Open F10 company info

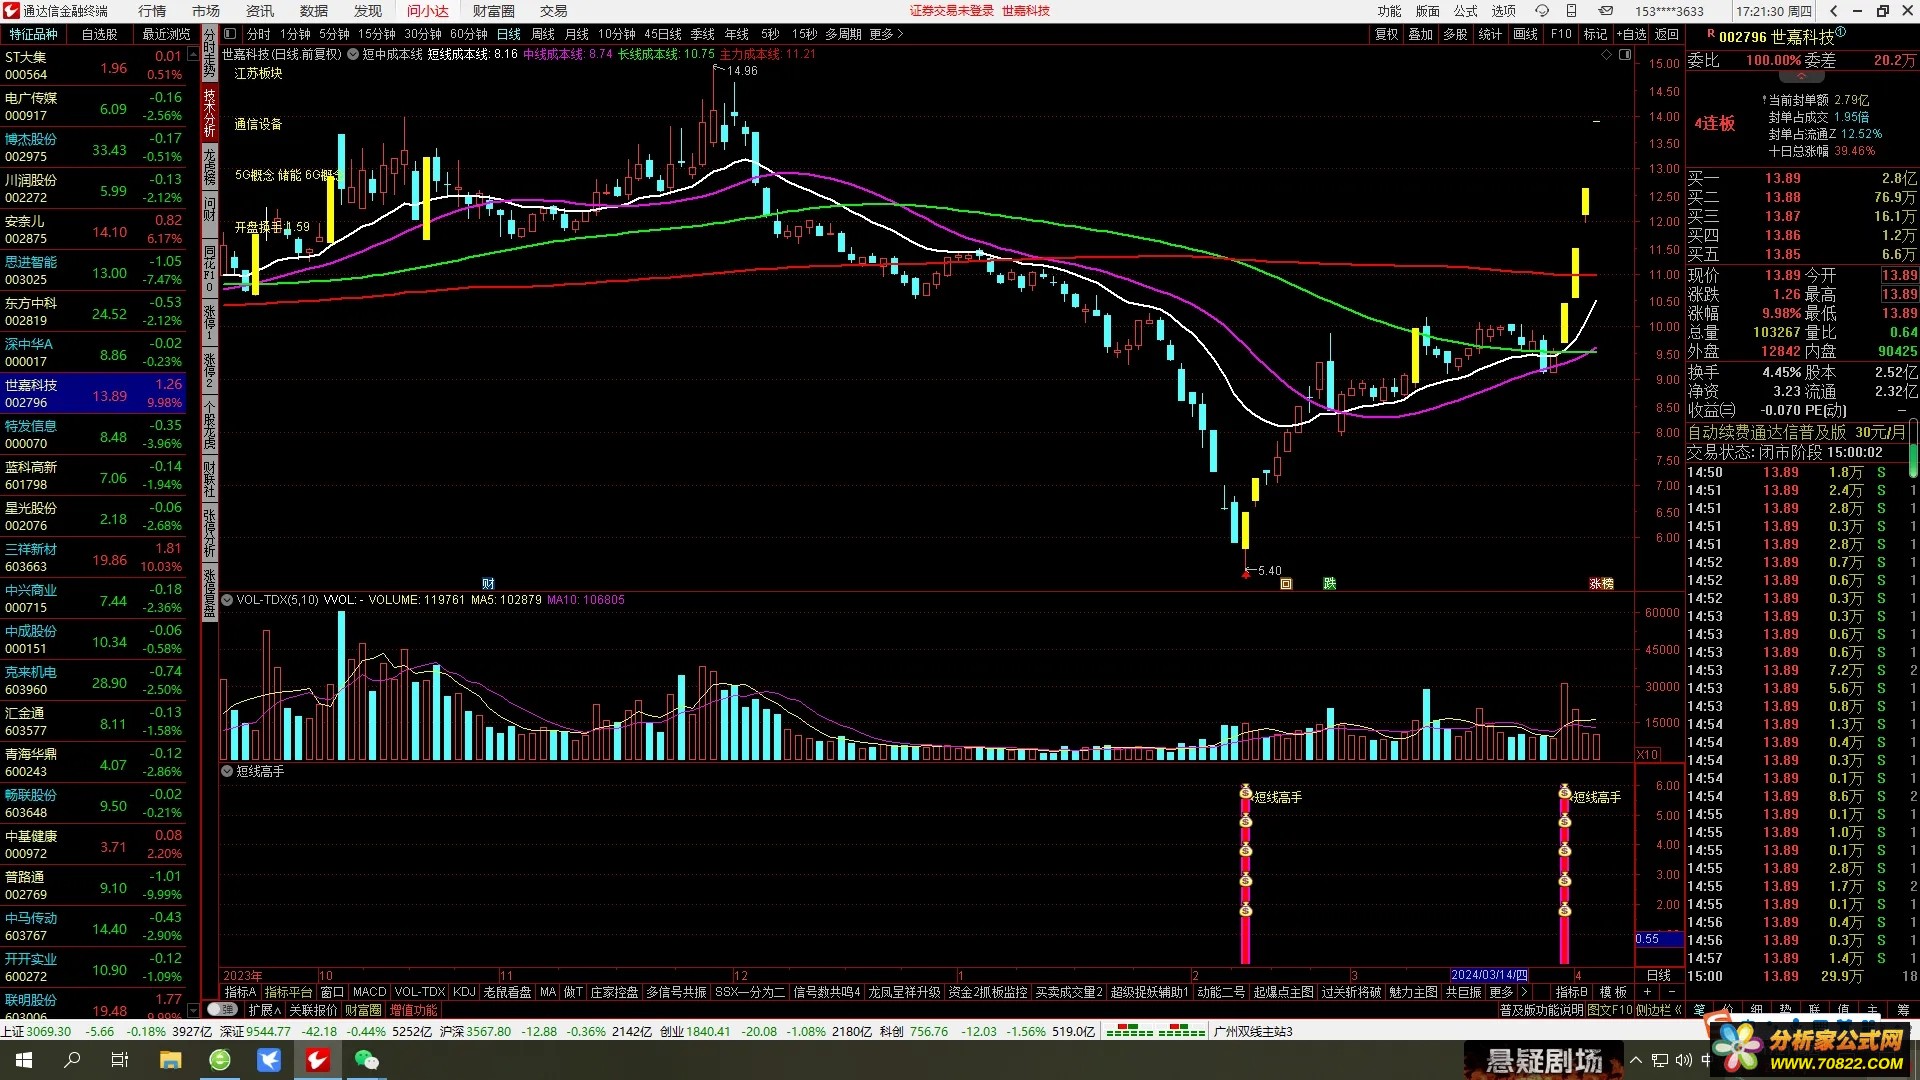(x=1561, y=34)
